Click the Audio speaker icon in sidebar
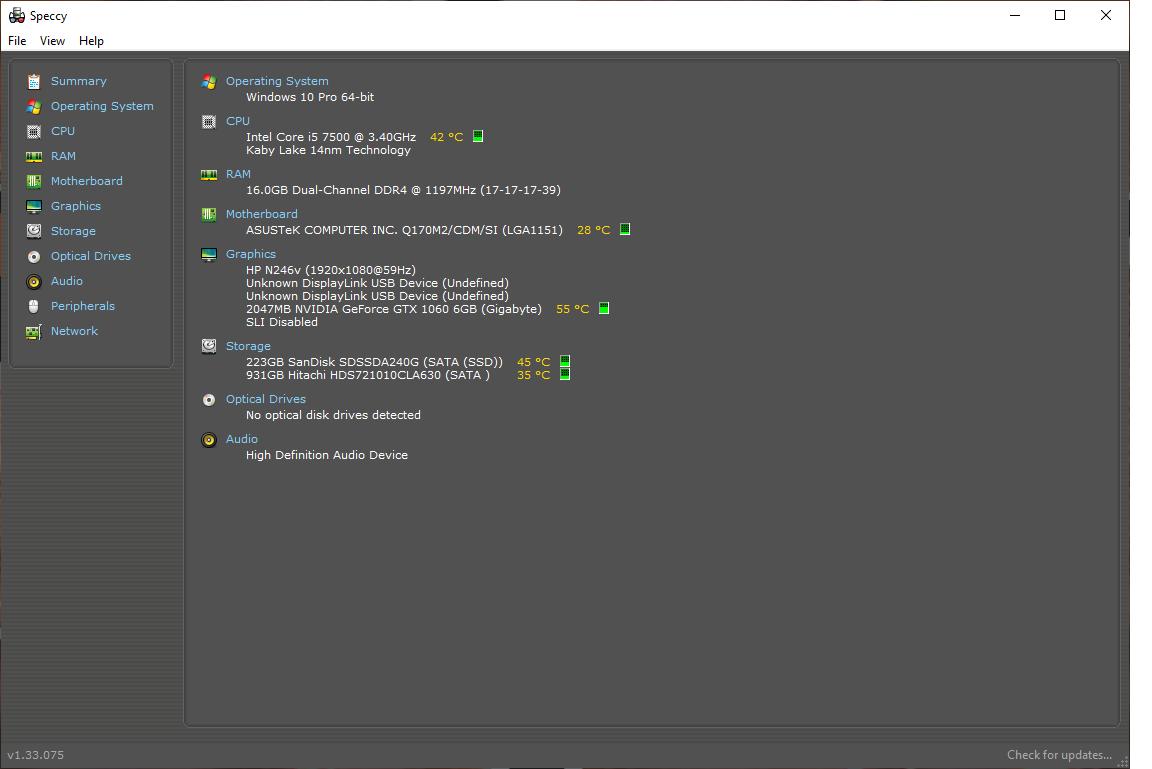The width and height of the screenshot is (1152, 769). tap(34, 281)
